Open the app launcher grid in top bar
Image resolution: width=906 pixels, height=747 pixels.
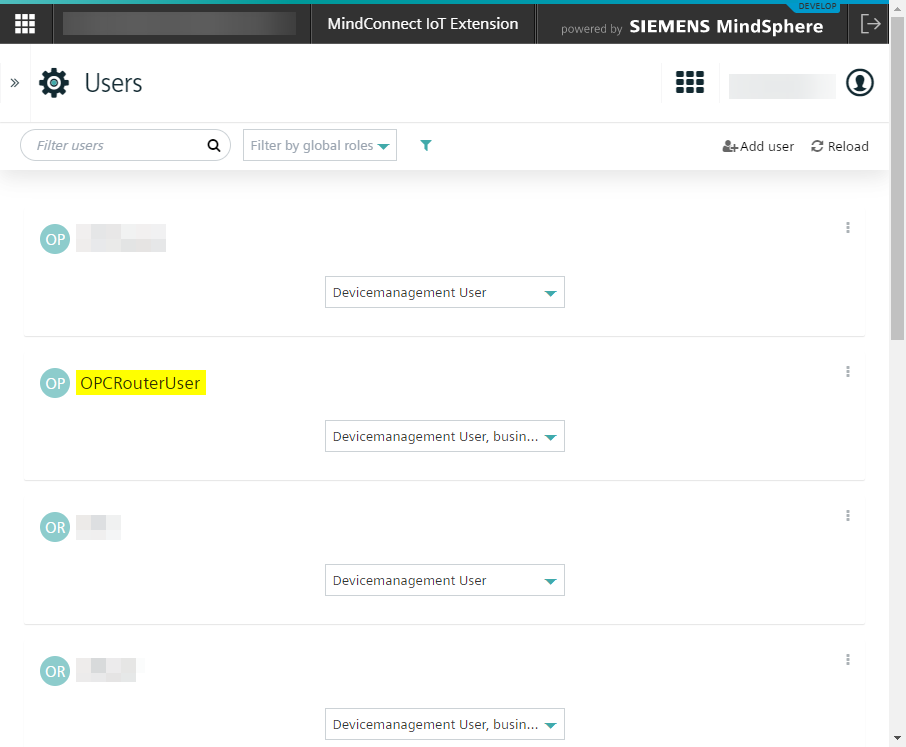[x=25, y=24]
